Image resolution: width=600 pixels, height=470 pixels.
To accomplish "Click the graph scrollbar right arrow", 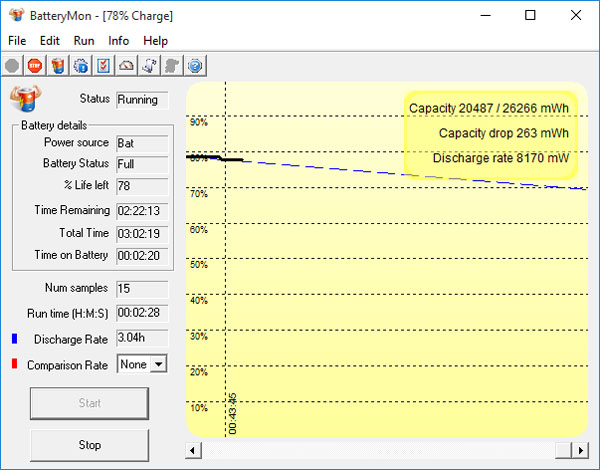I will point(580,450).
